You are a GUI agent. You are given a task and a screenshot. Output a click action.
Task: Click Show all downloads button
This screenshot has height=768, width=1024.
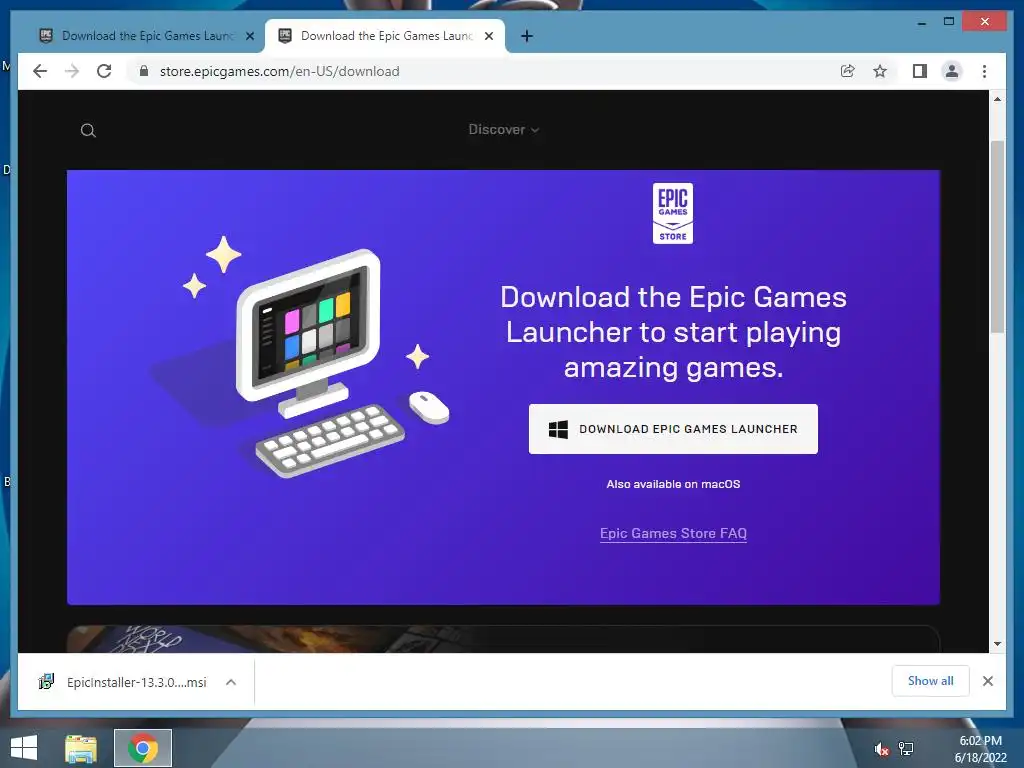point(931,681)
